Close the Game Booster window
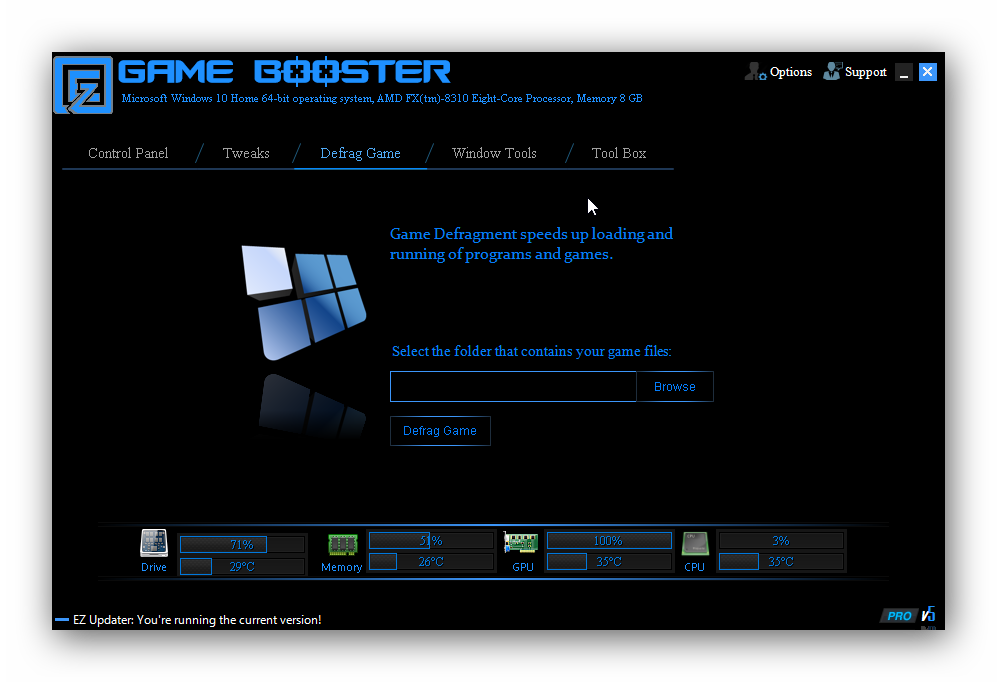 pos(928,72)
